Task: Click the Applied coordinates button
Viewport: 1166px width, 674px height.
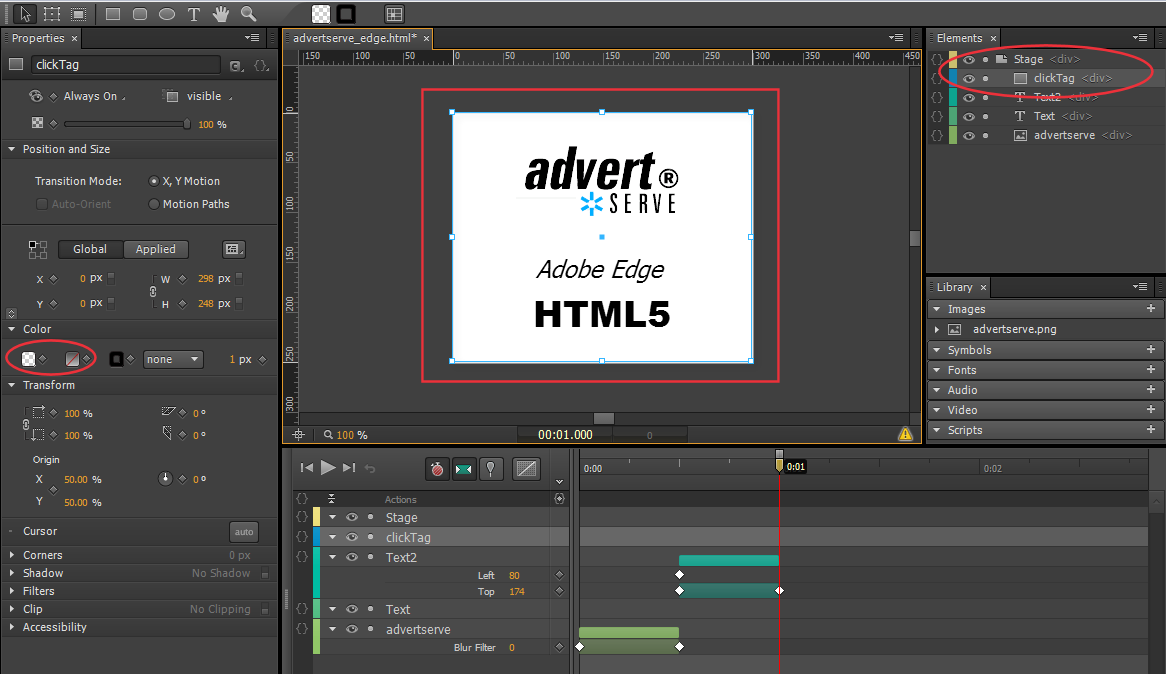Action: coord(155,249)
